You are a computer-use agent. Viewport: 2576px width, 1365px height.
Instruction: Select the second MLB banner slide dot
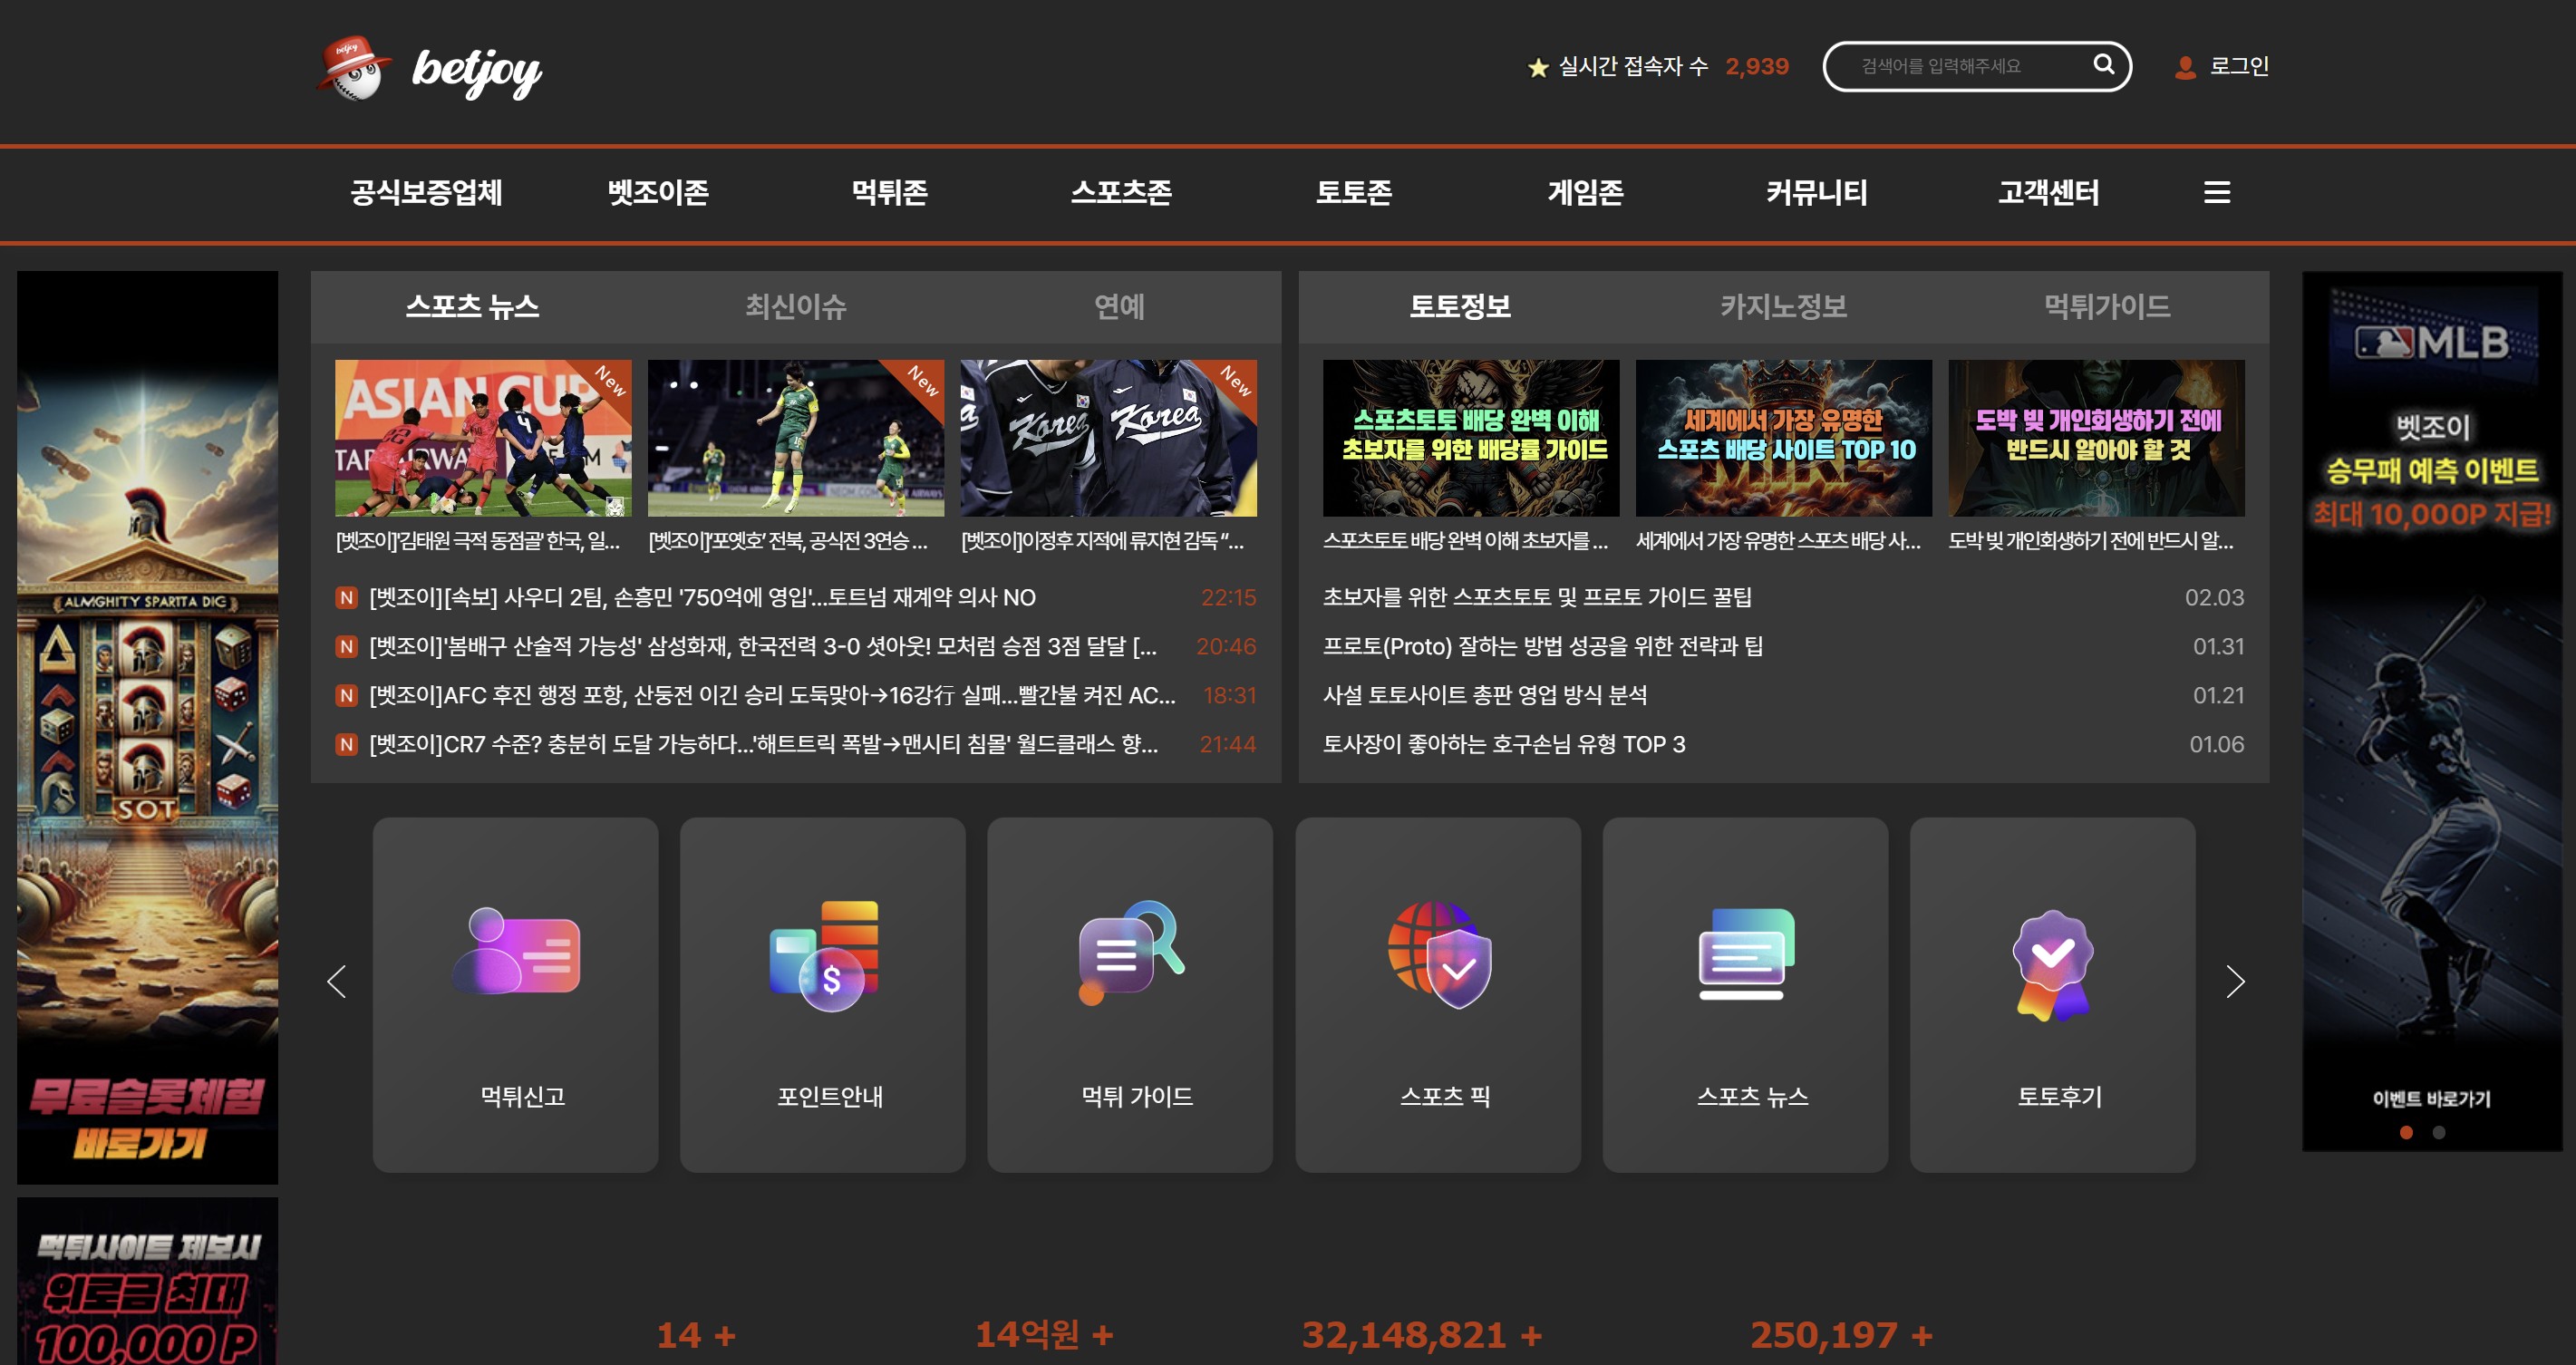pyautogui.click(x=2439, y=1132)
